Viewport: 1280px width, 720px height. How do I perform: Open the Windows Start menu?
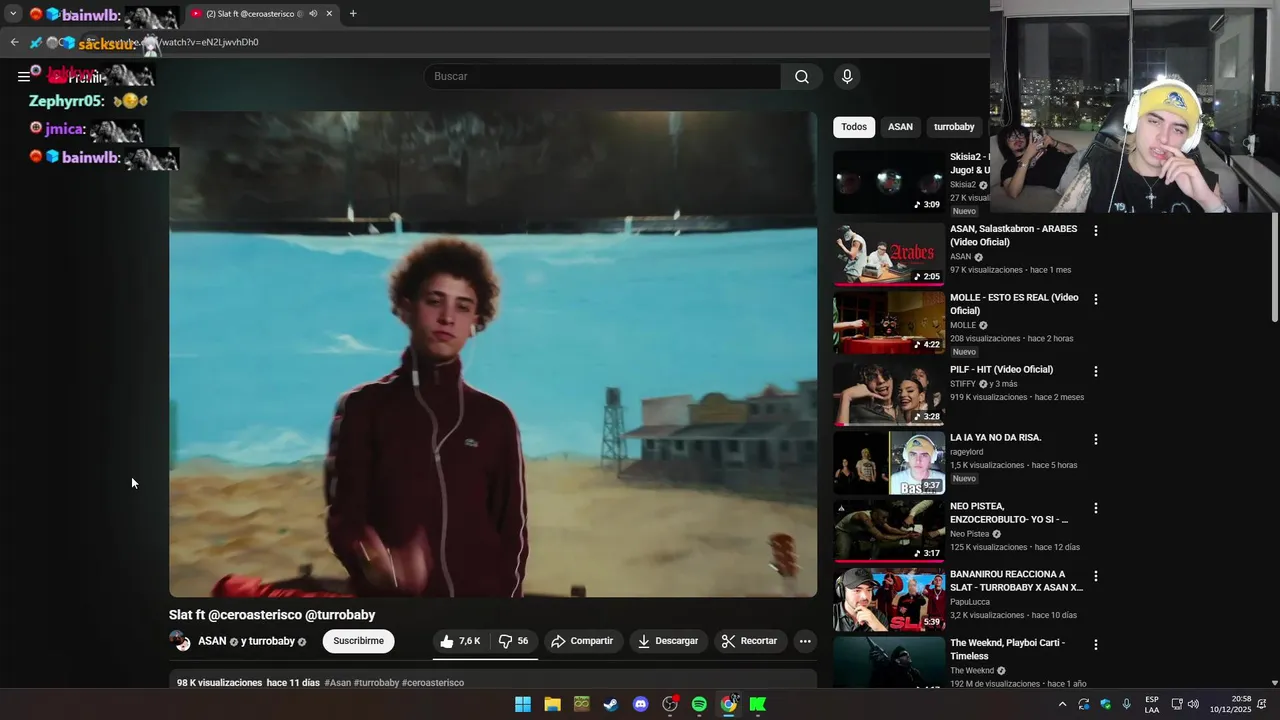[x=523, y=704]
